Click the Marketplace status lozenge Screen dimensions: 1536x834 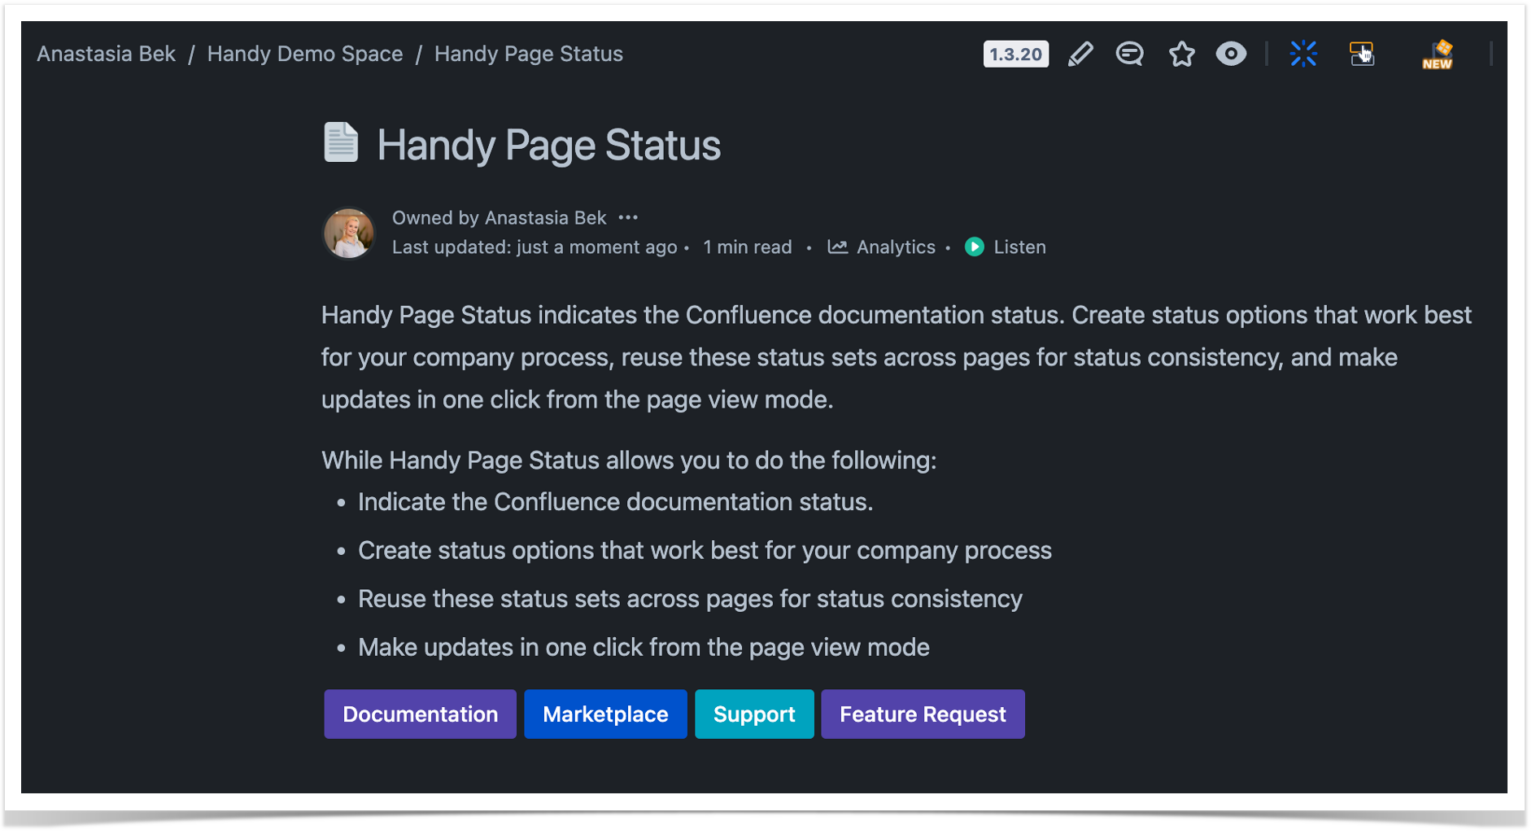click(605, 714)
